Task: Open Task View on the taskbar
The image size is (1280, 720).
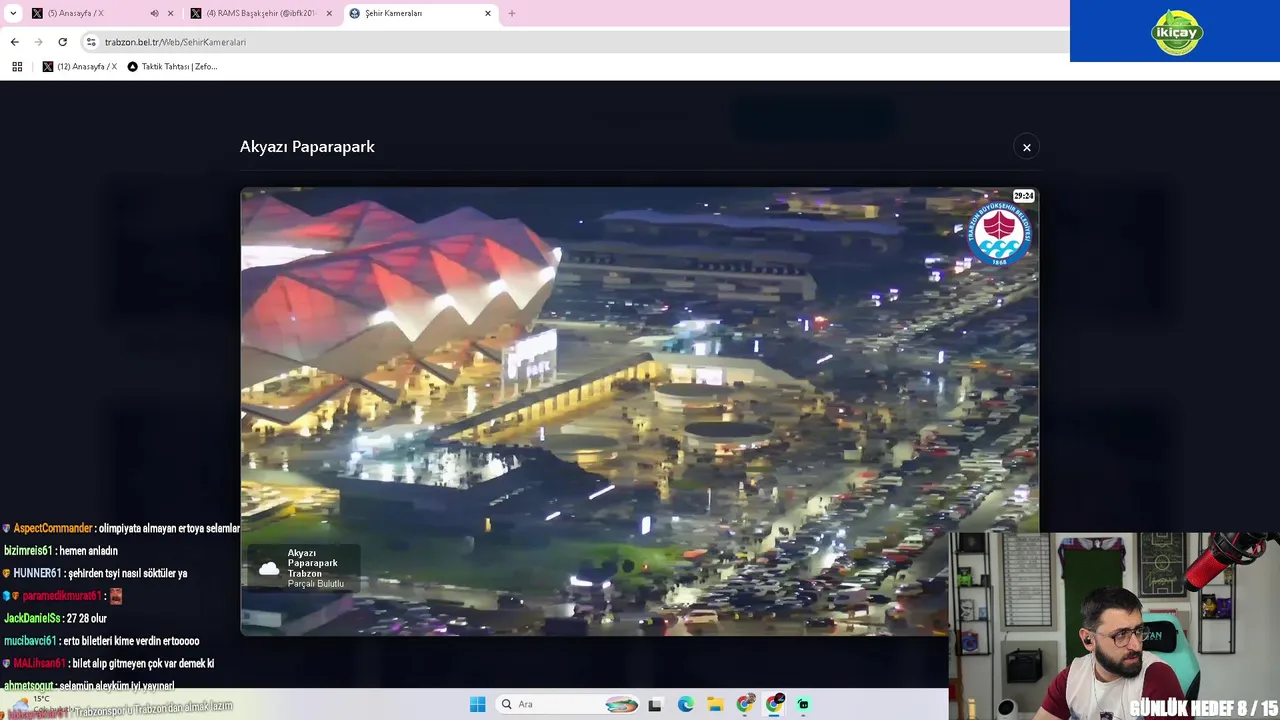Action: click(655, 704)
